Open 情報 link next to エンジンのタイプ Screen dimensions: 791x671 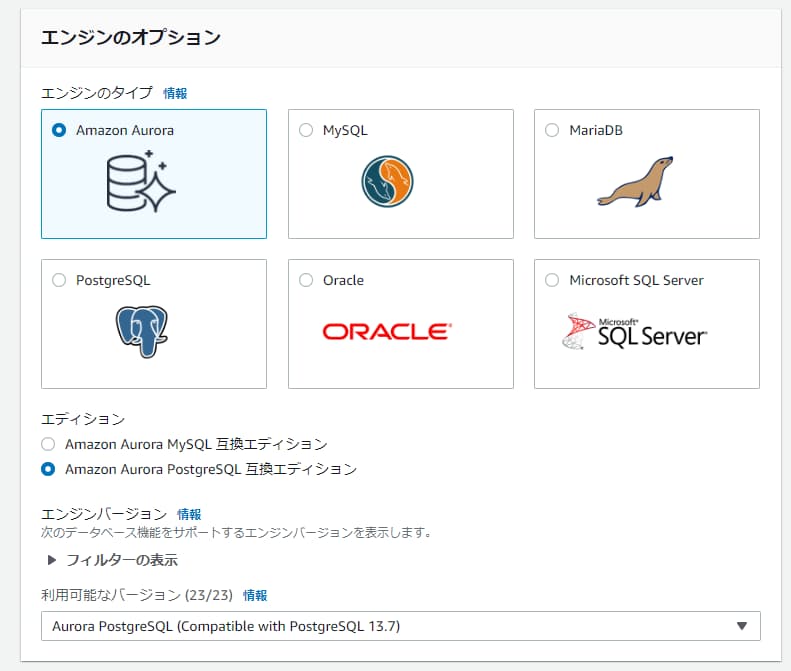pyautogui.click(x=175, y=93)
